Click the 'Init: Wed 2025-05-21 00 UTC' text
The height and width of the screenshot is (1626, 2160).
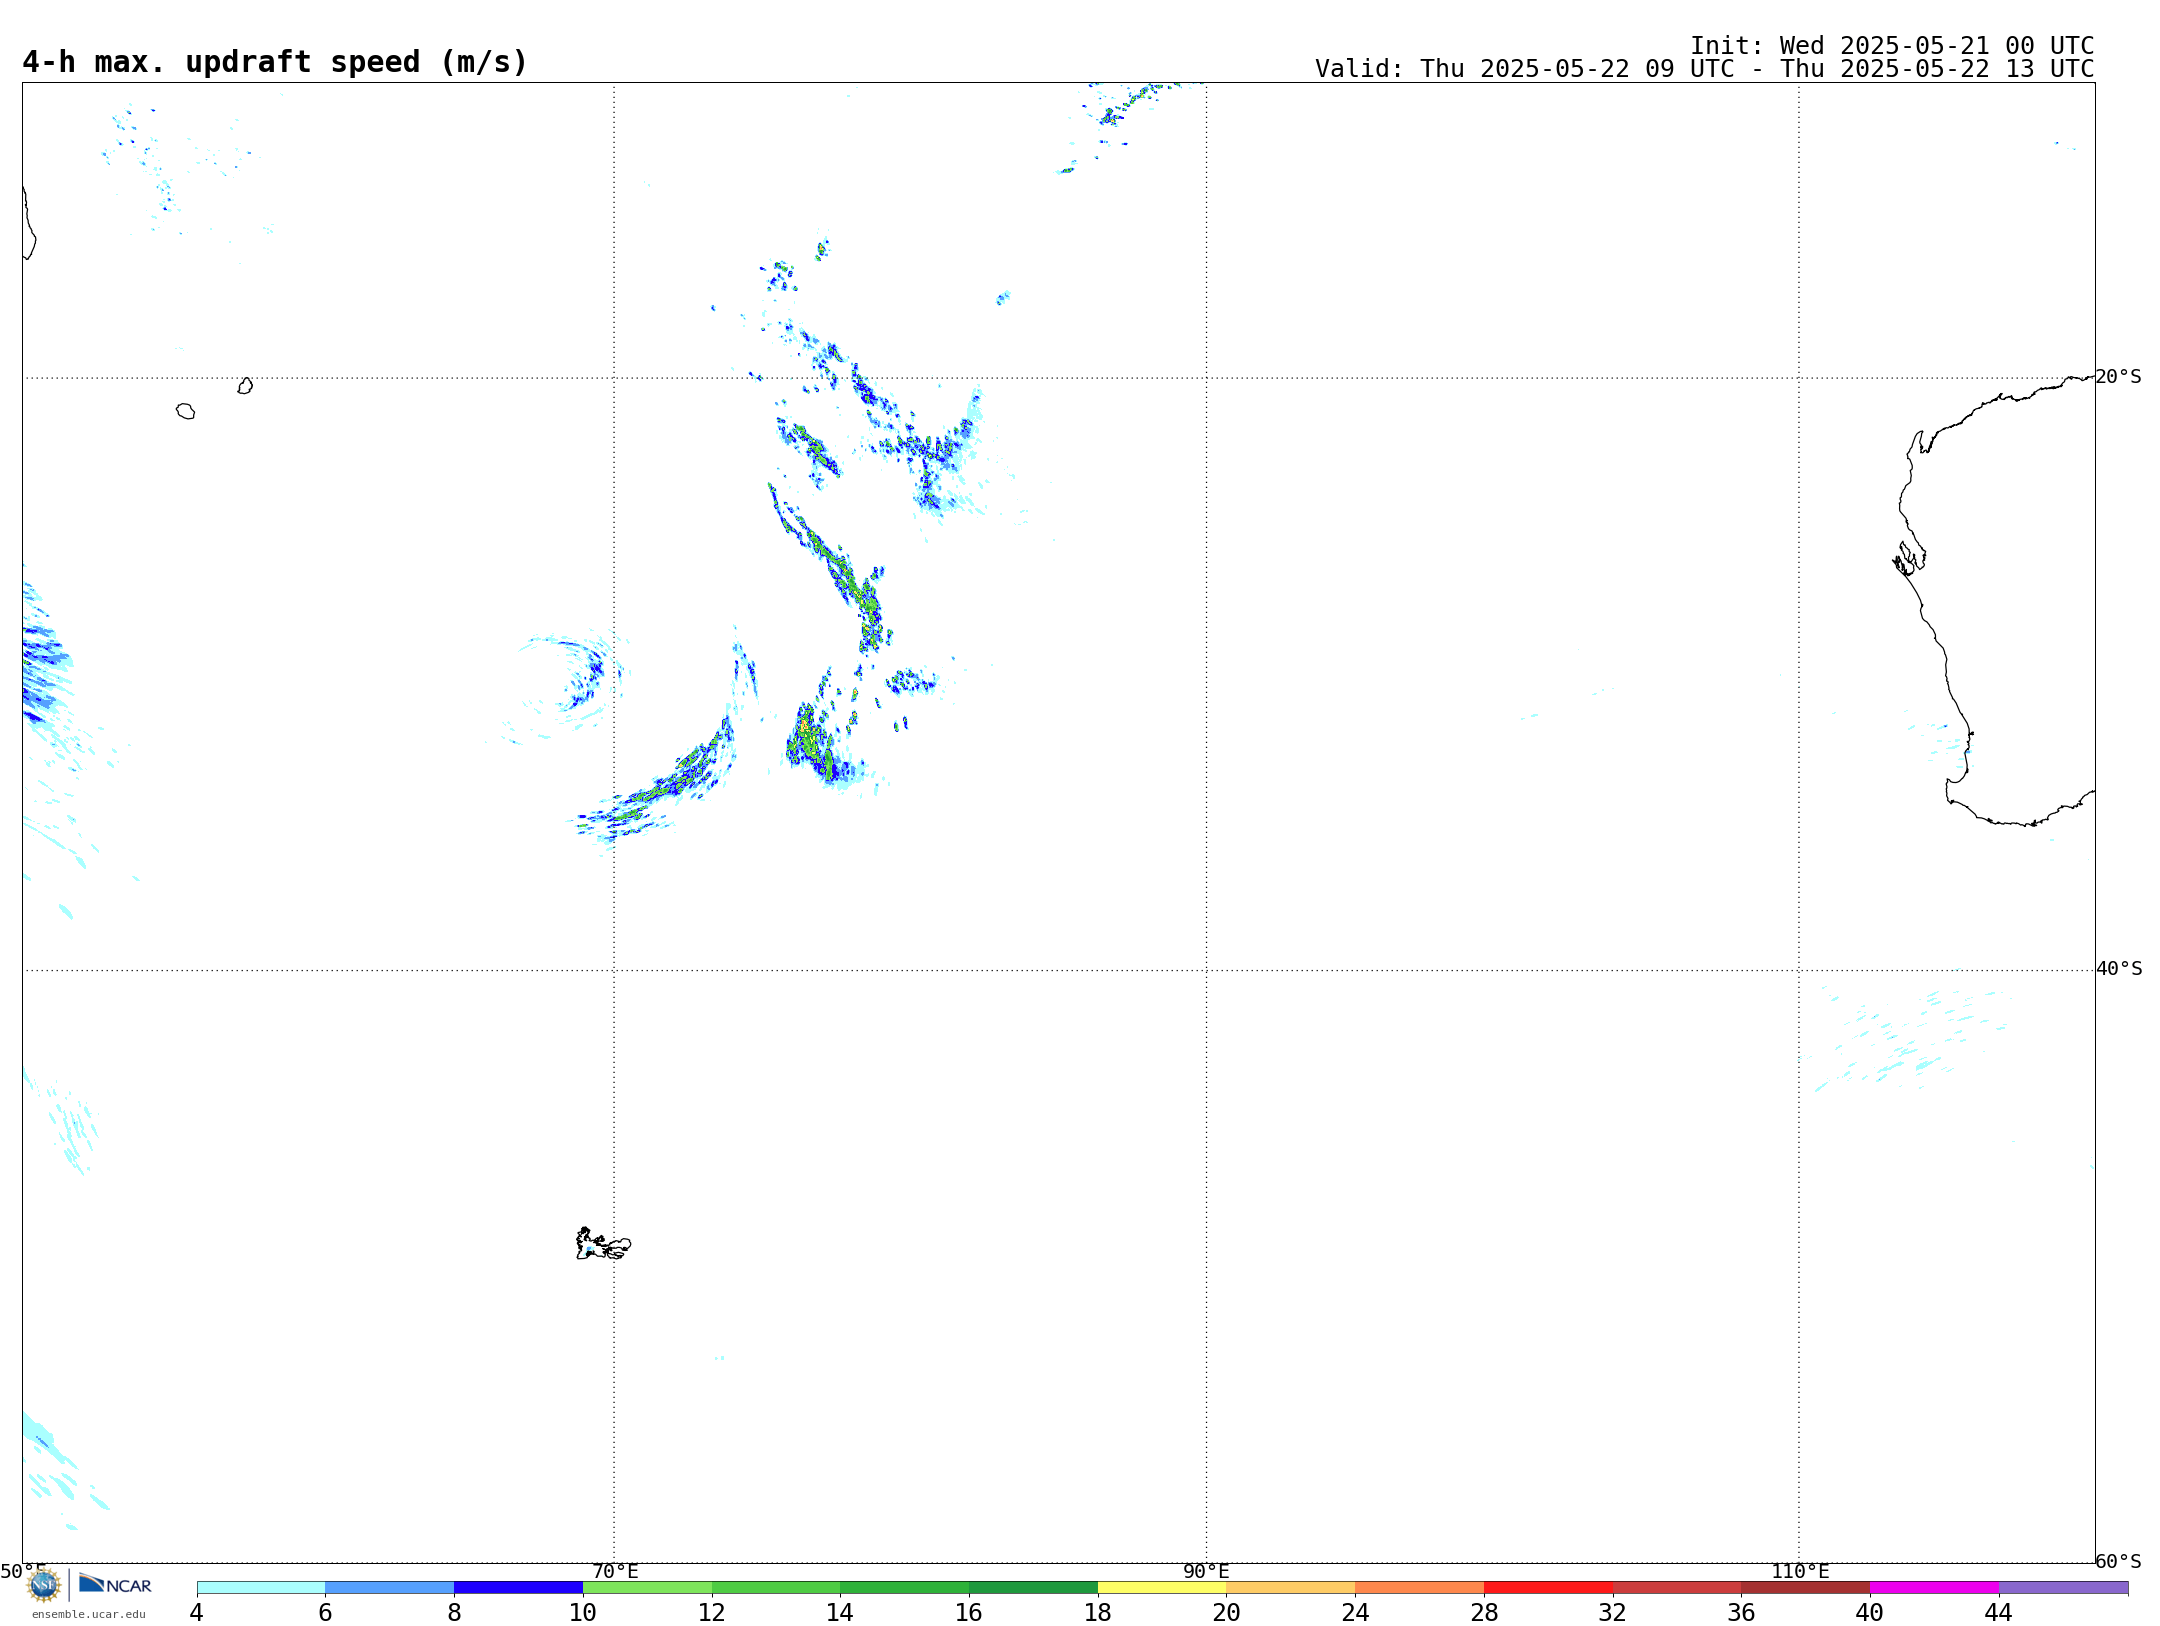pos(1892,46)
